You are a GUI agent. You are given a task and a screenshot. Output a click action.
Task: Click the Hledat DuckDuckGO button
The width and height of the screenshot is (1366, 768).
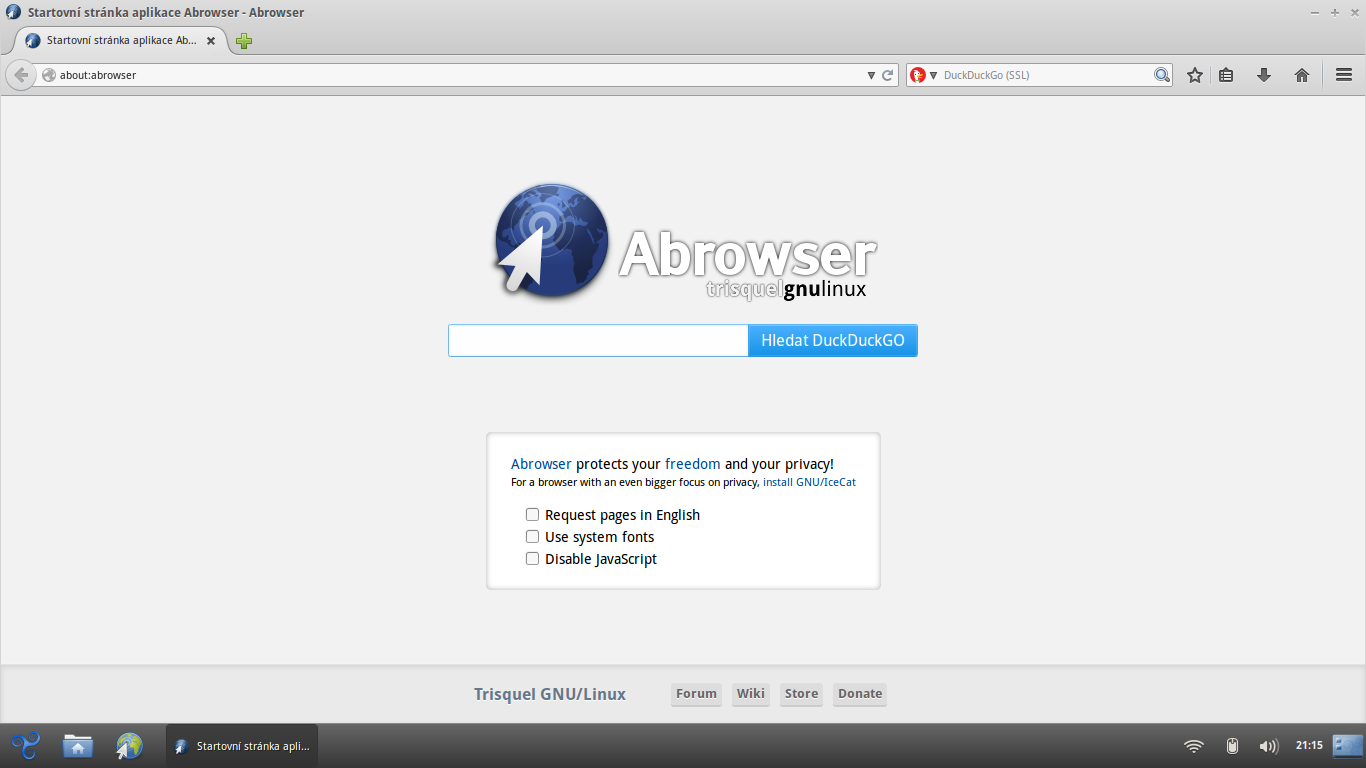click(833, 340)
